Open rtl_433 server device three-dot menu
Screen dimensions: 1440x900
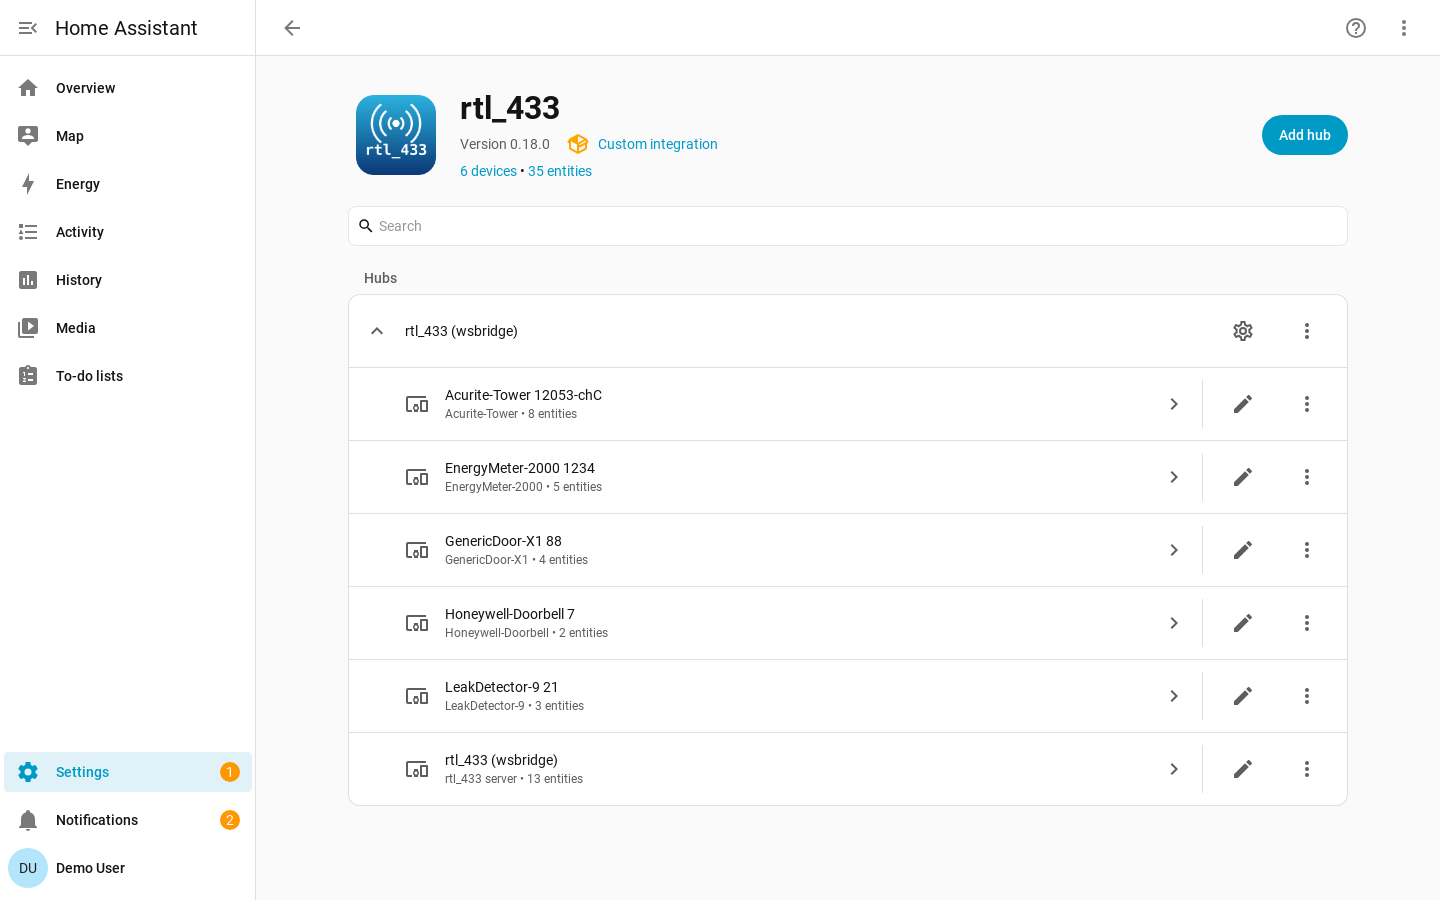pos(1307,769)
